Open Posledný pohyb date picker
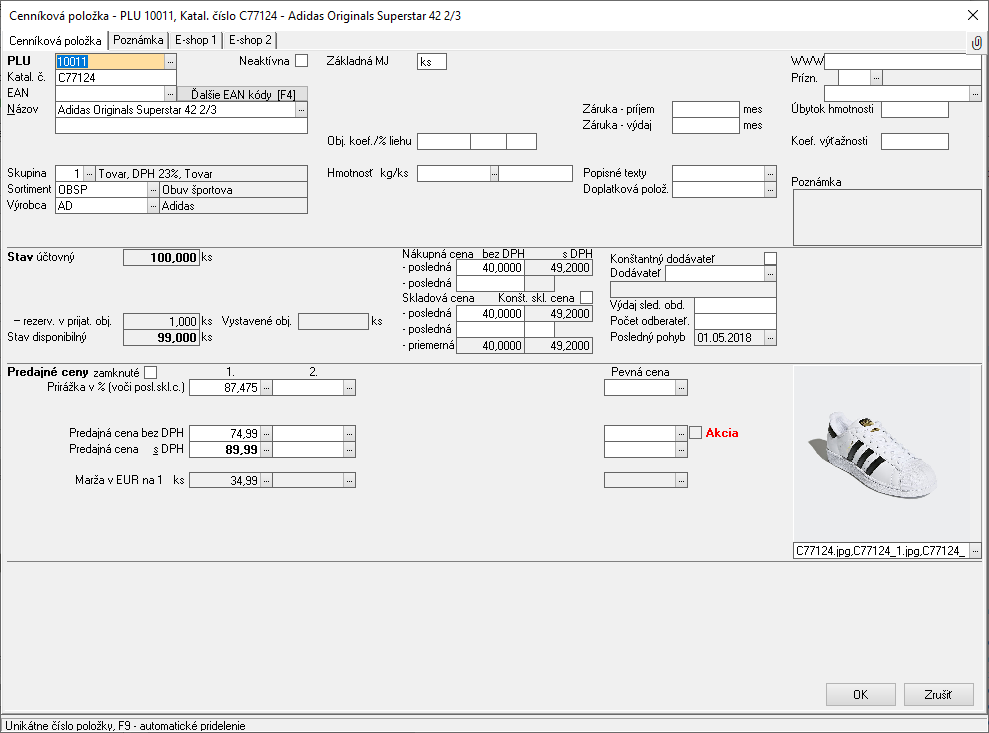The width and height of the screenshot is (989, 733). [770, 337]
